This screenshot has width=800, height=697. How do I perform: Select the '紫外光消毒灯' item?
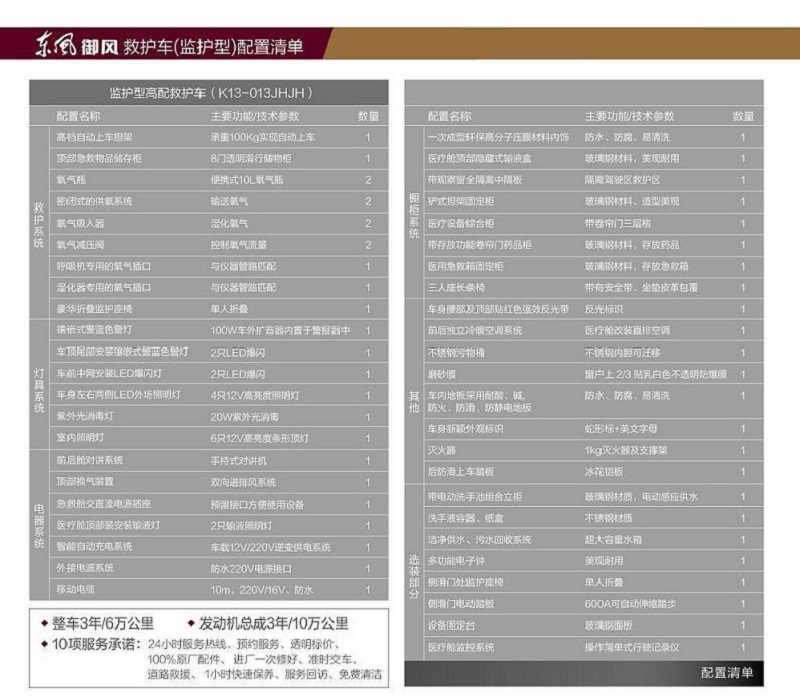click(85, 416)
